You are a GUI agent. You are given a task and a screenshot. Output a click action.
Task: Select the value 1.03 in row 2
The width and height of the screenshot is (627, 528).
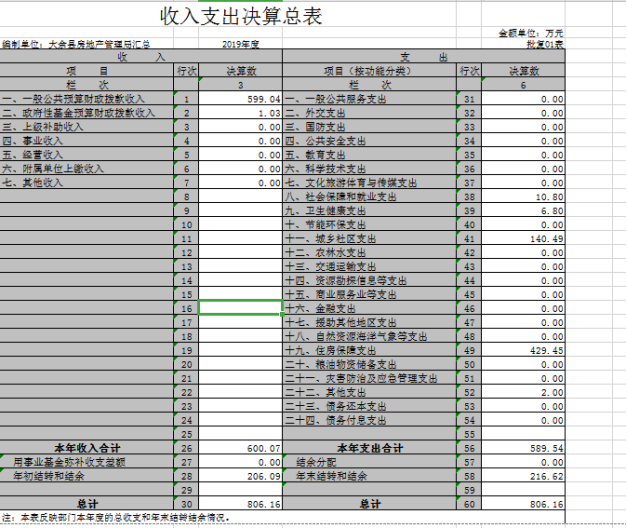pos(240,113)
